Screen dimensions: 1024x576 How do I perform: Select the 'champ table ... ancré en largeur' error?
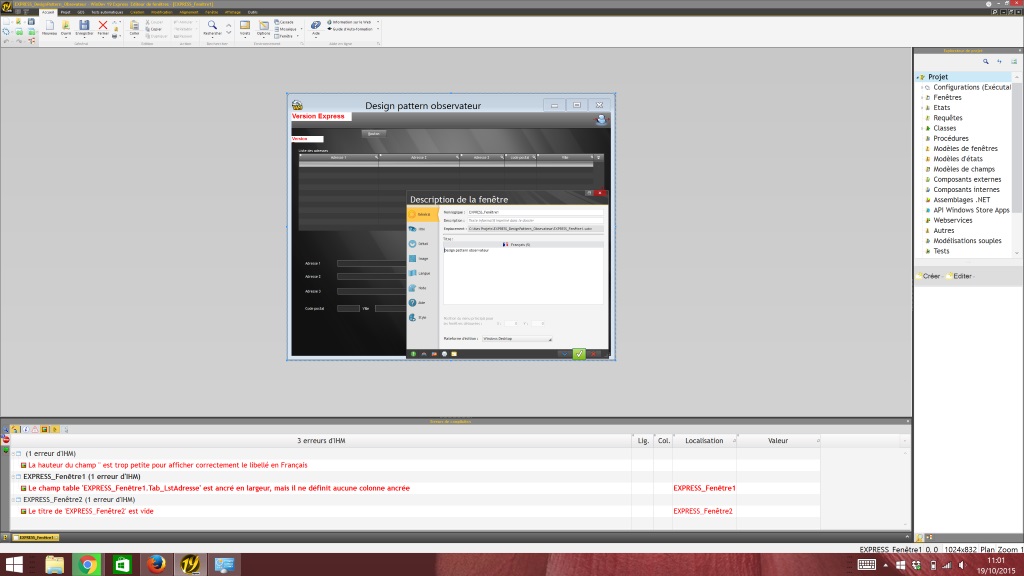point(219,488)
